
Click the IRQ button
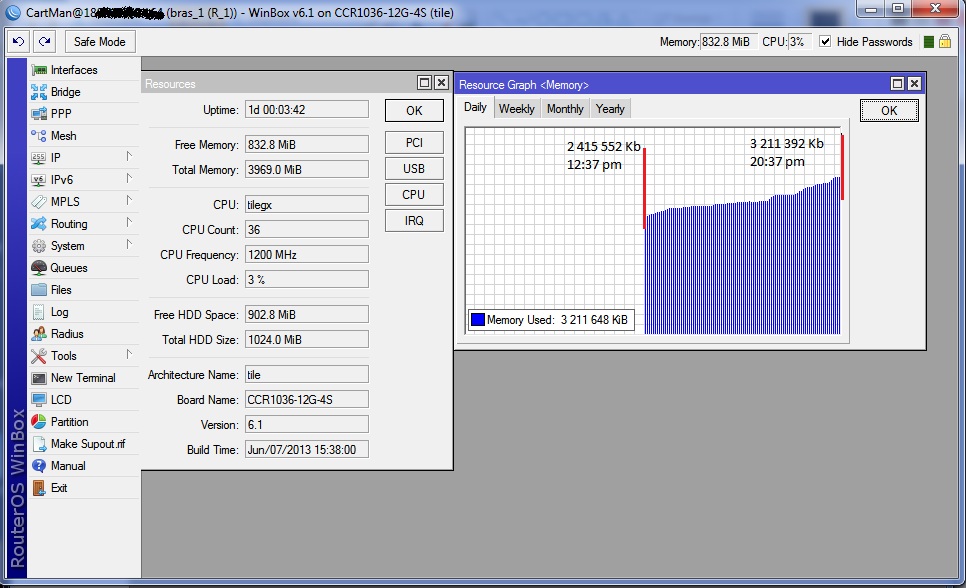[414, 220]
